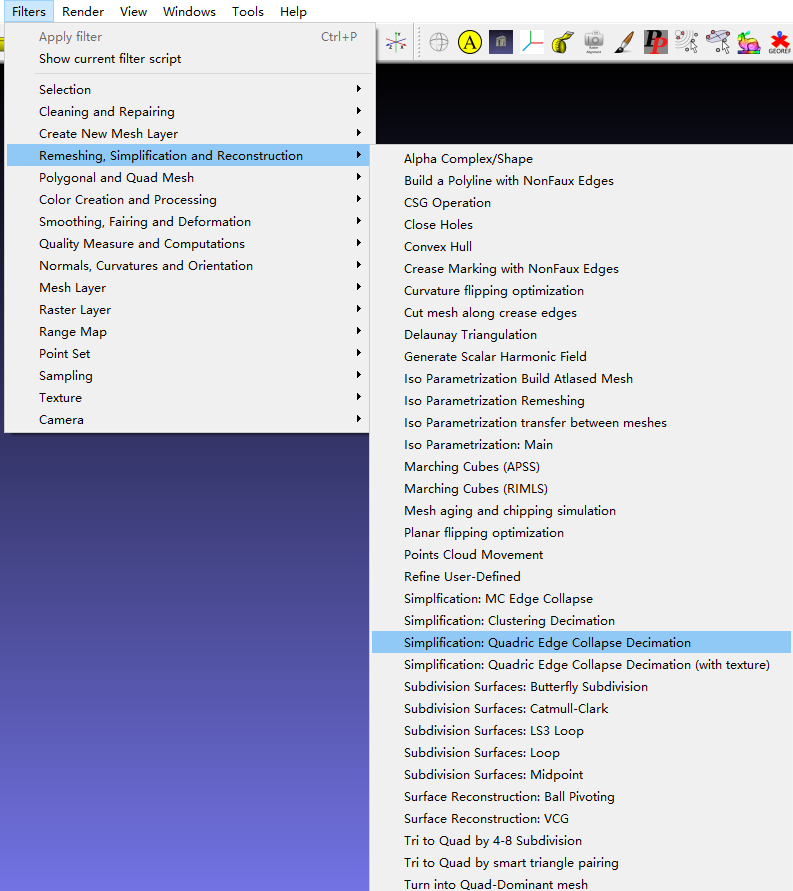Screen dimensions: 793x891
Task: Choose Build a Polyline with NonFaux Edges
Action: tap(582, 181)
